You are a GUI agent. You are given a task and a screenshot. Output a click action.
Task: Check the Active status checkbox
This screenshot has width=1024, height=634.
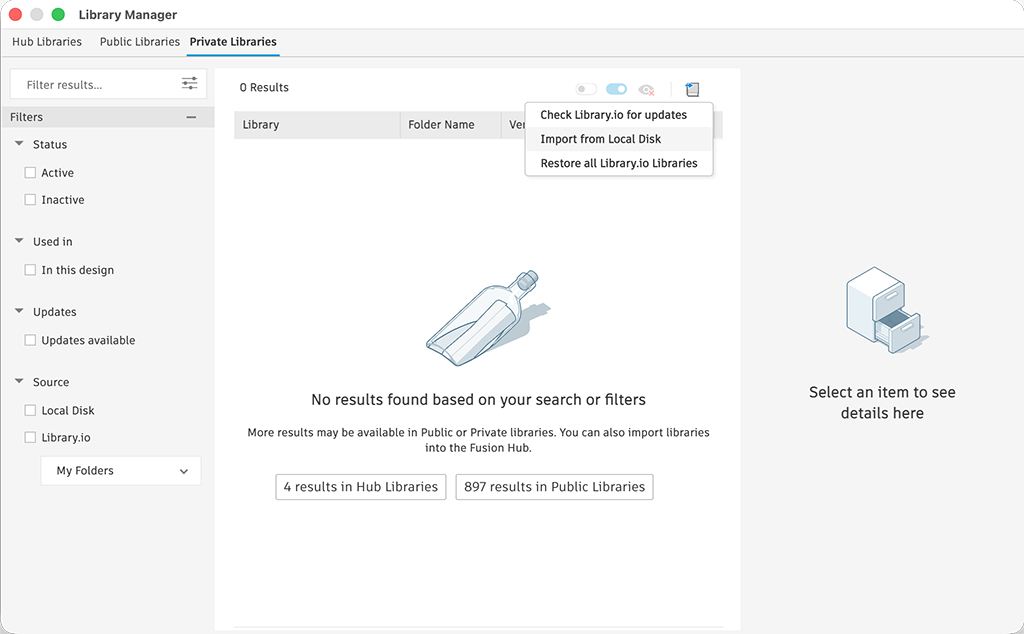(x=30, y=173)
